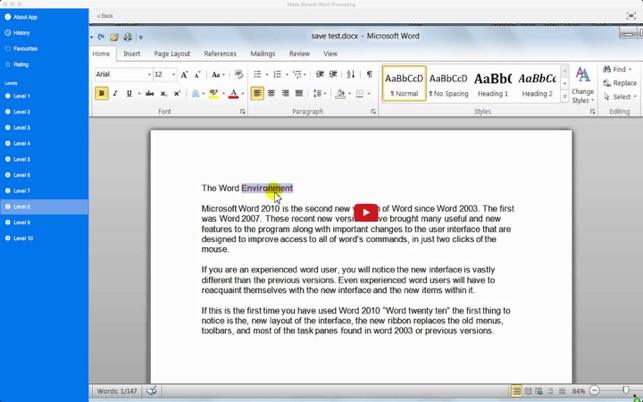Click the Clear Formatting icon
Viewport: 643px width, 402px height.
[x=239, y=74]
